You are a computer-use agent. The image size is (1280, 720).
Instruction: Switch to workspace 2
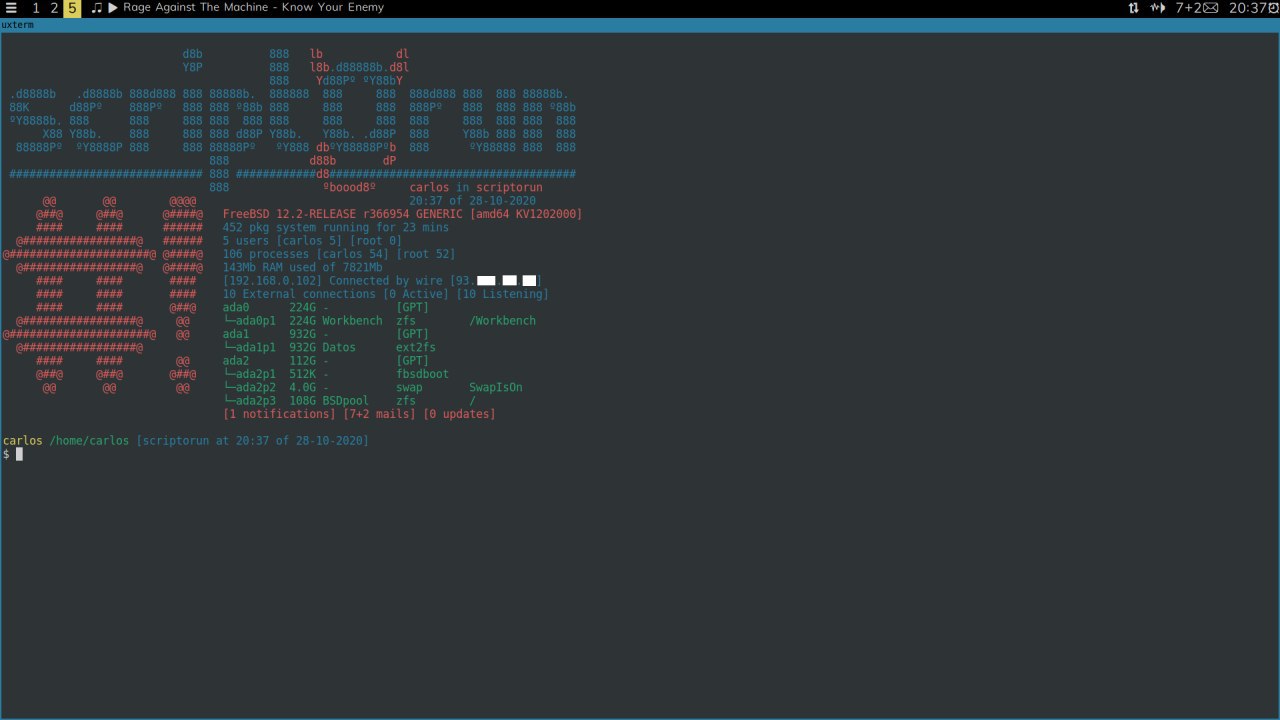pos(54,8)
